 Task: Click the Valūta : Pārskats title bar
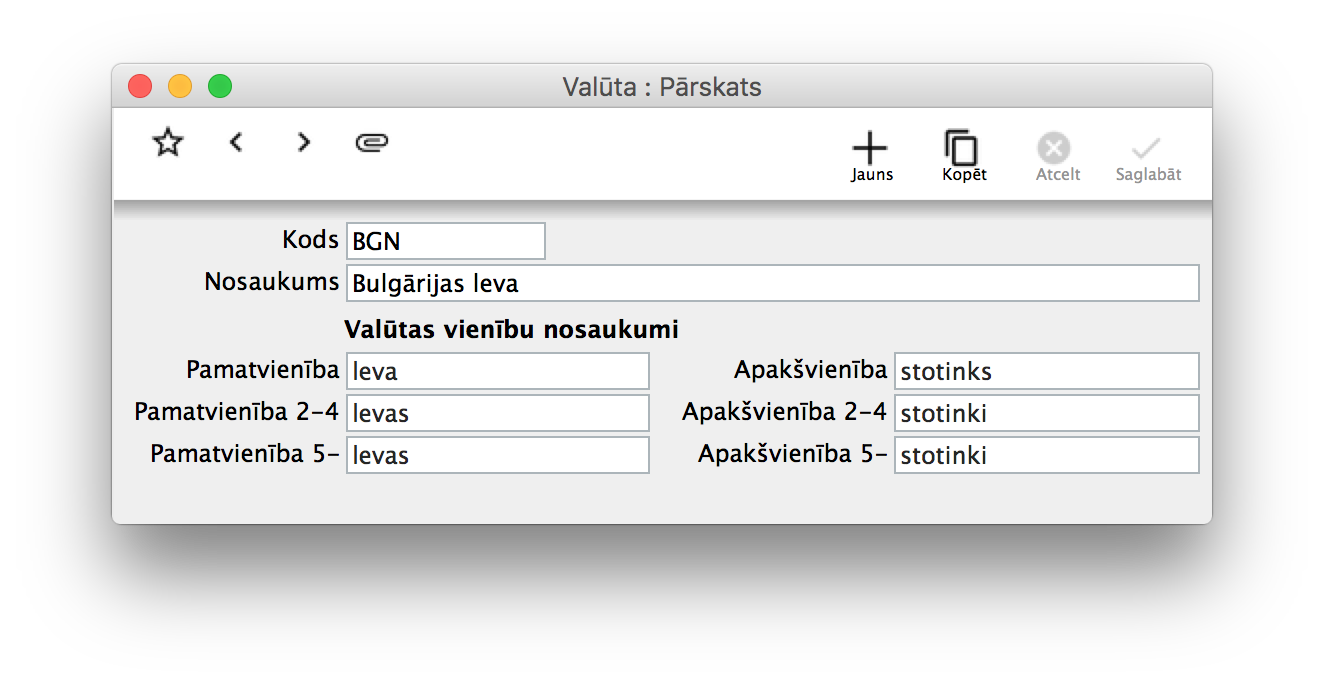[x=662, y=87]
